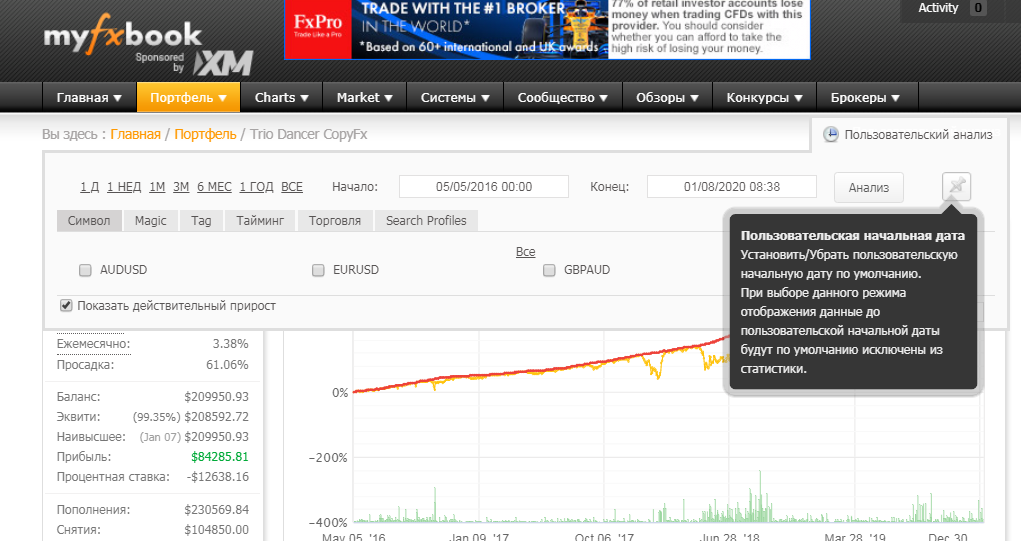Click Главная in the breadcrumb
This screenshot has width=1021, height=541.
click(x=135, y=134)
